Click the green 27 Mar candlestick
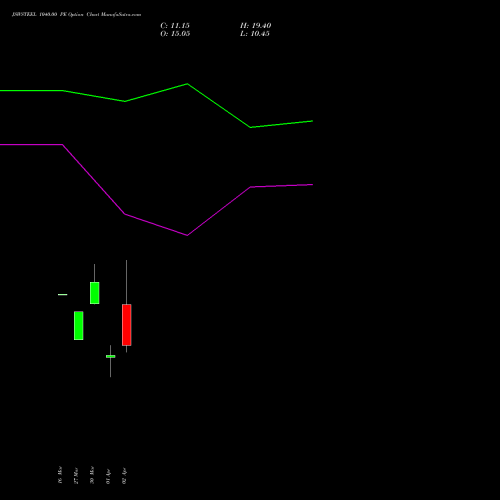This screenshot has width=500, height=500. (79, 325)
